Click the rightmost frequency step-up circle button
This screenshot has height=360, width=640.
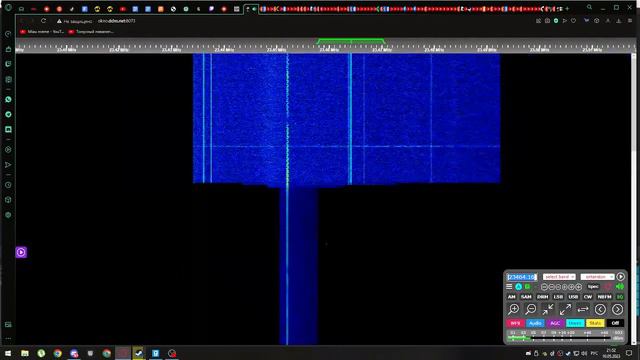click(x=578, y=287)
